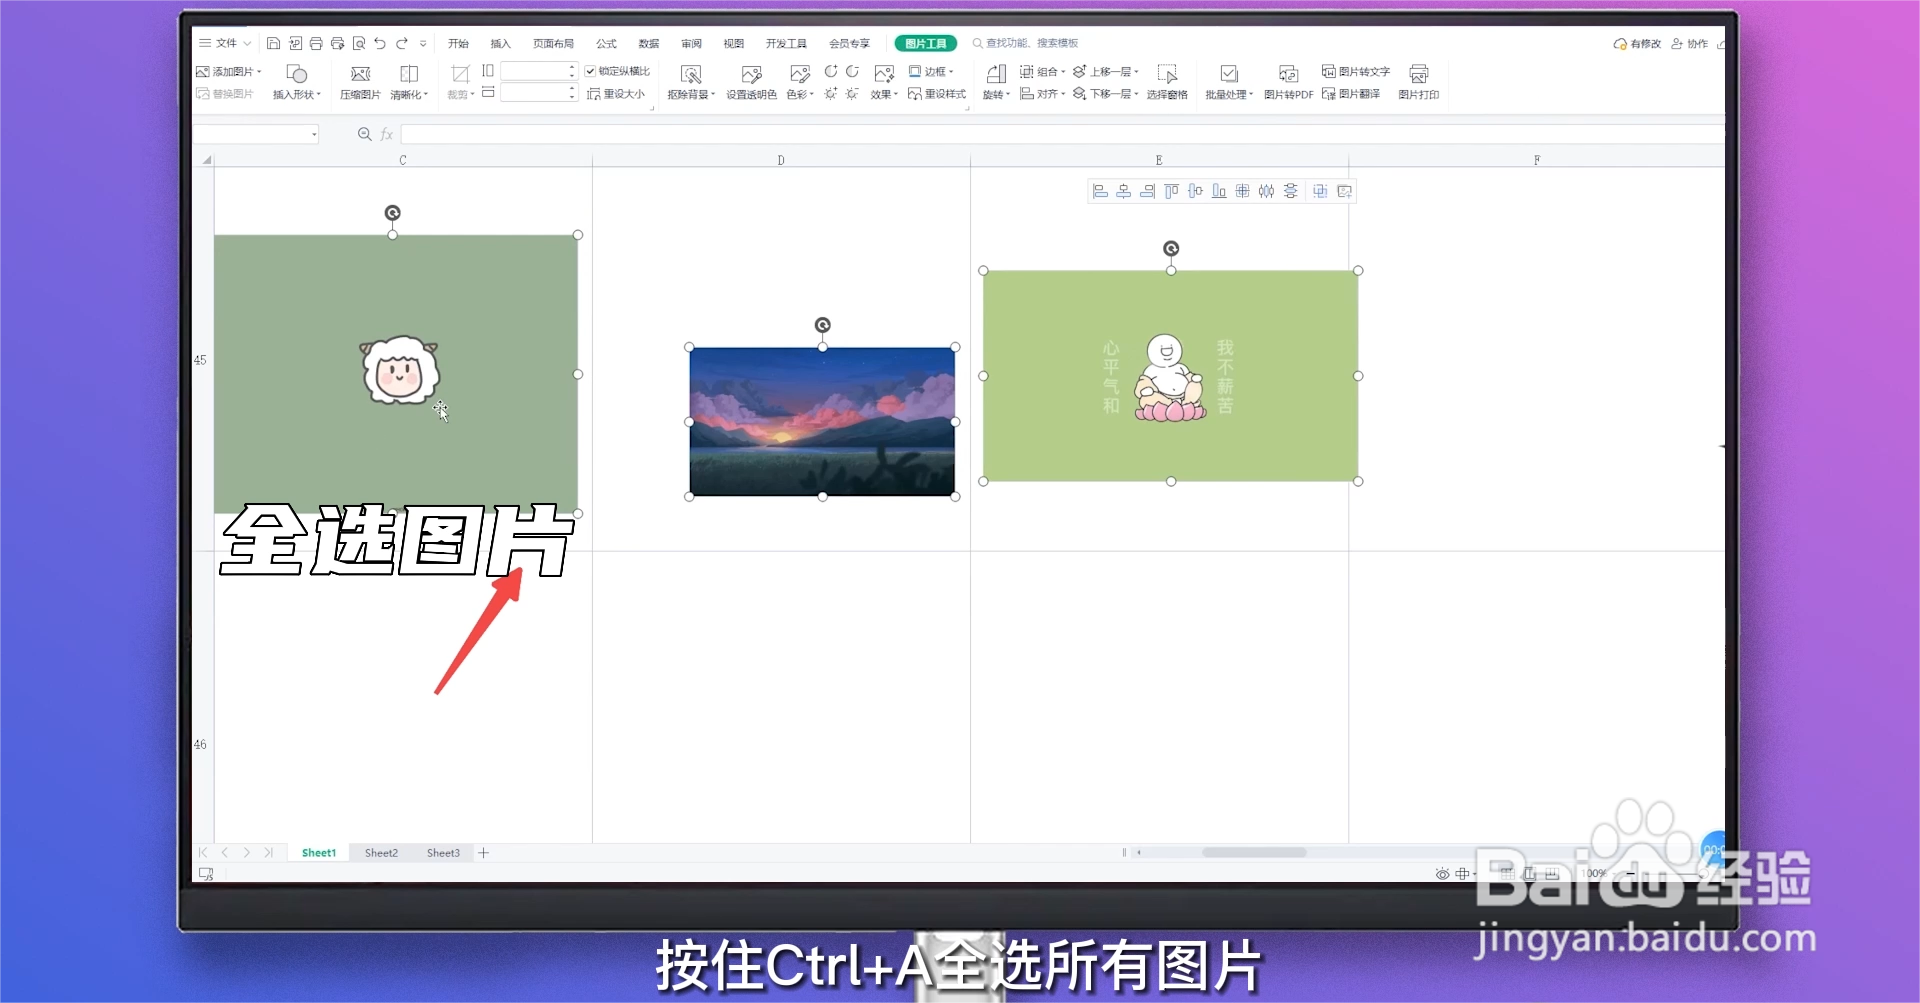The height and width of the screenshot is (1003, 1920).
Task: Select the 图片工具 ribbon tab
Action: pos(925,43)
